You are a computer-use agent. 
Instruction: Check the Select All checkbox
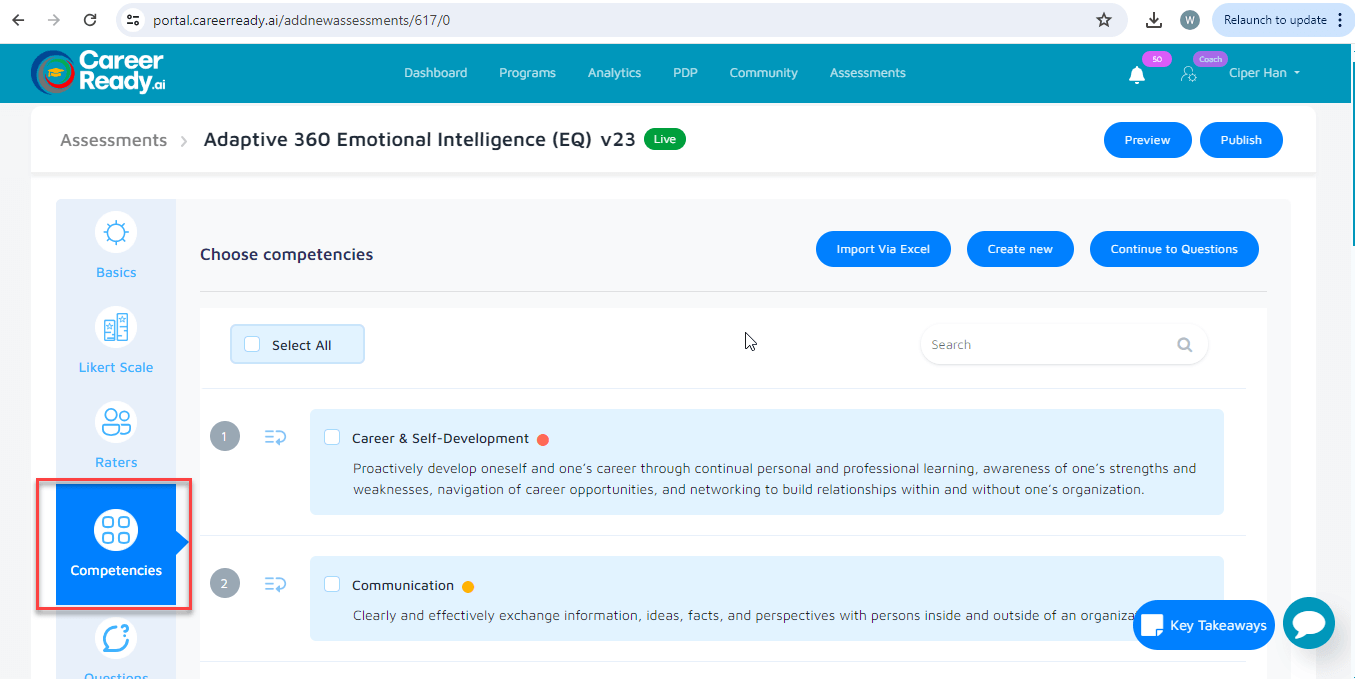252,345
